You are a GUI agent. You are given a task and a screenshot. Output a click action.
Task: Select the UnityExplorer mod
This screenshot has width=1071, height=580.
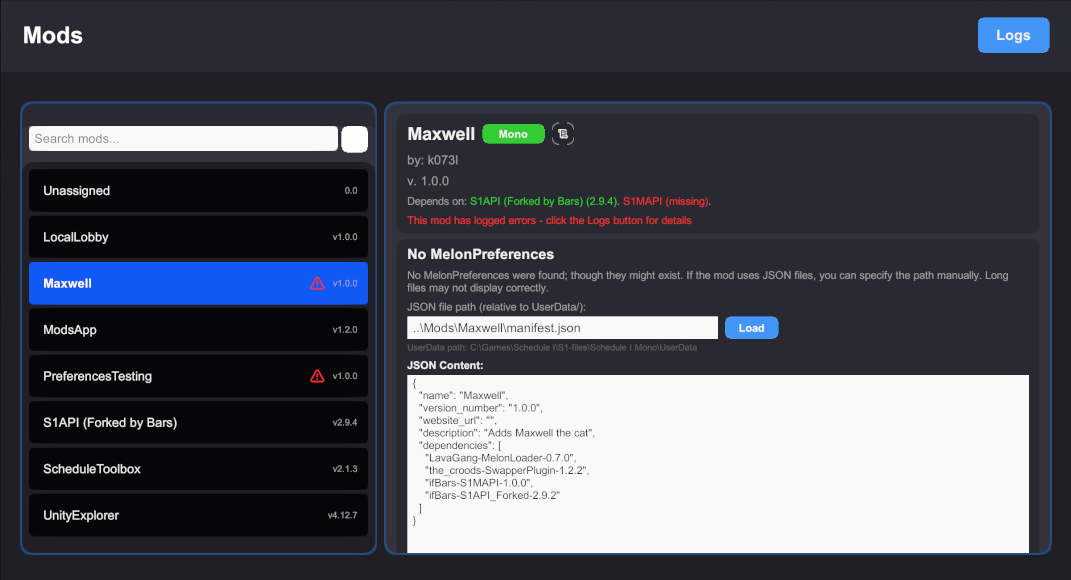(x=197, y=515)
